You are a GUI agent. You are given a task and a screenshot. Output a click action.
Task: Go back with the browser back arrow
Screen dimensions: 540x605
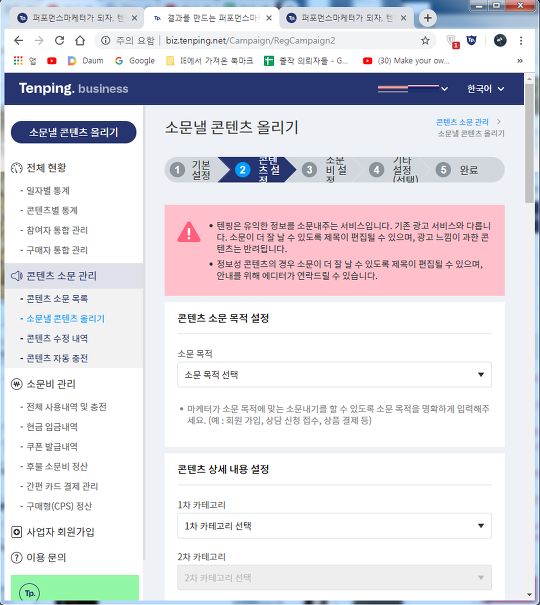pyautogui.click(x=18, y=40)
